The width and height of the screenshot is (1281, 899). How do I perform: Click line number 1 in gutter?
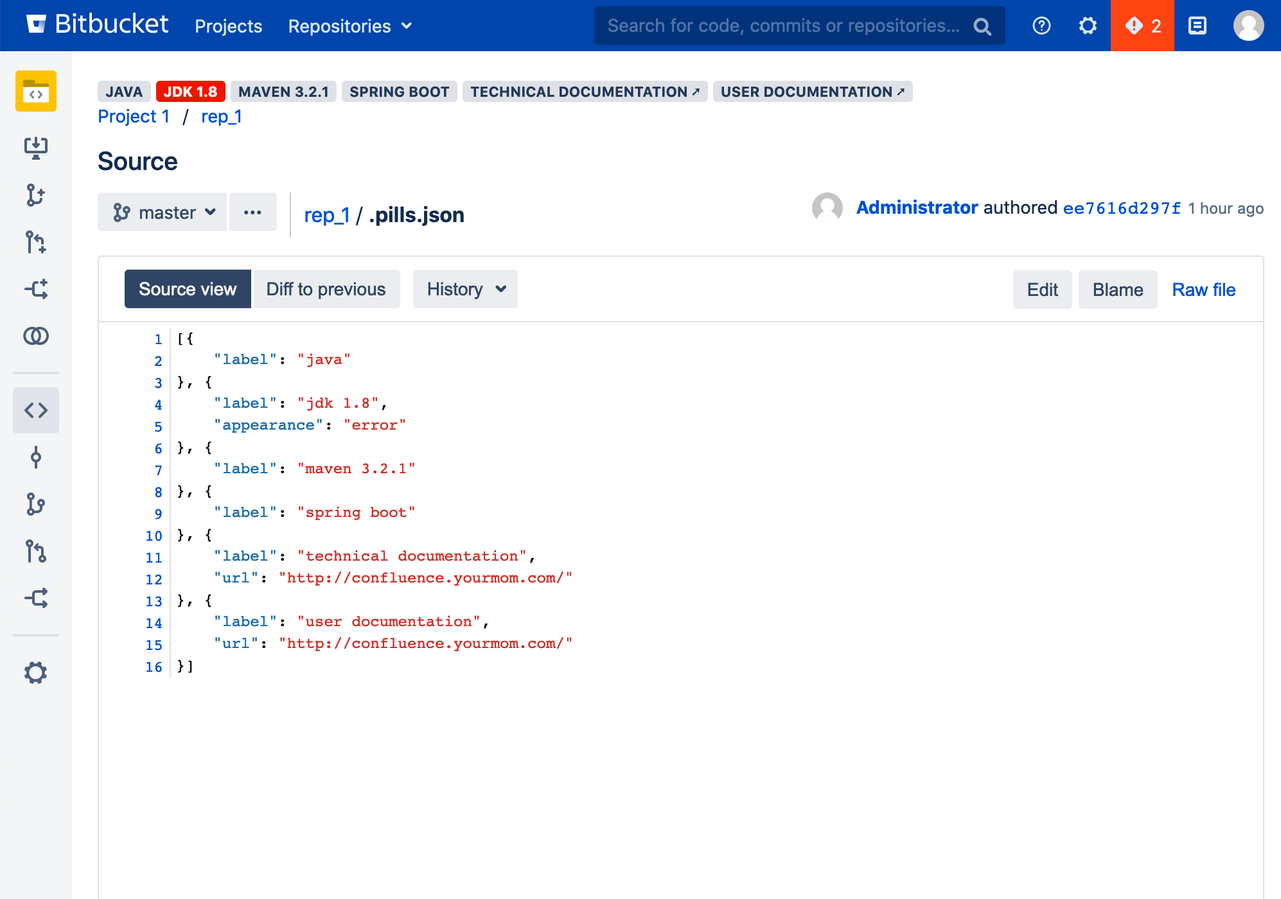(158, 340)
